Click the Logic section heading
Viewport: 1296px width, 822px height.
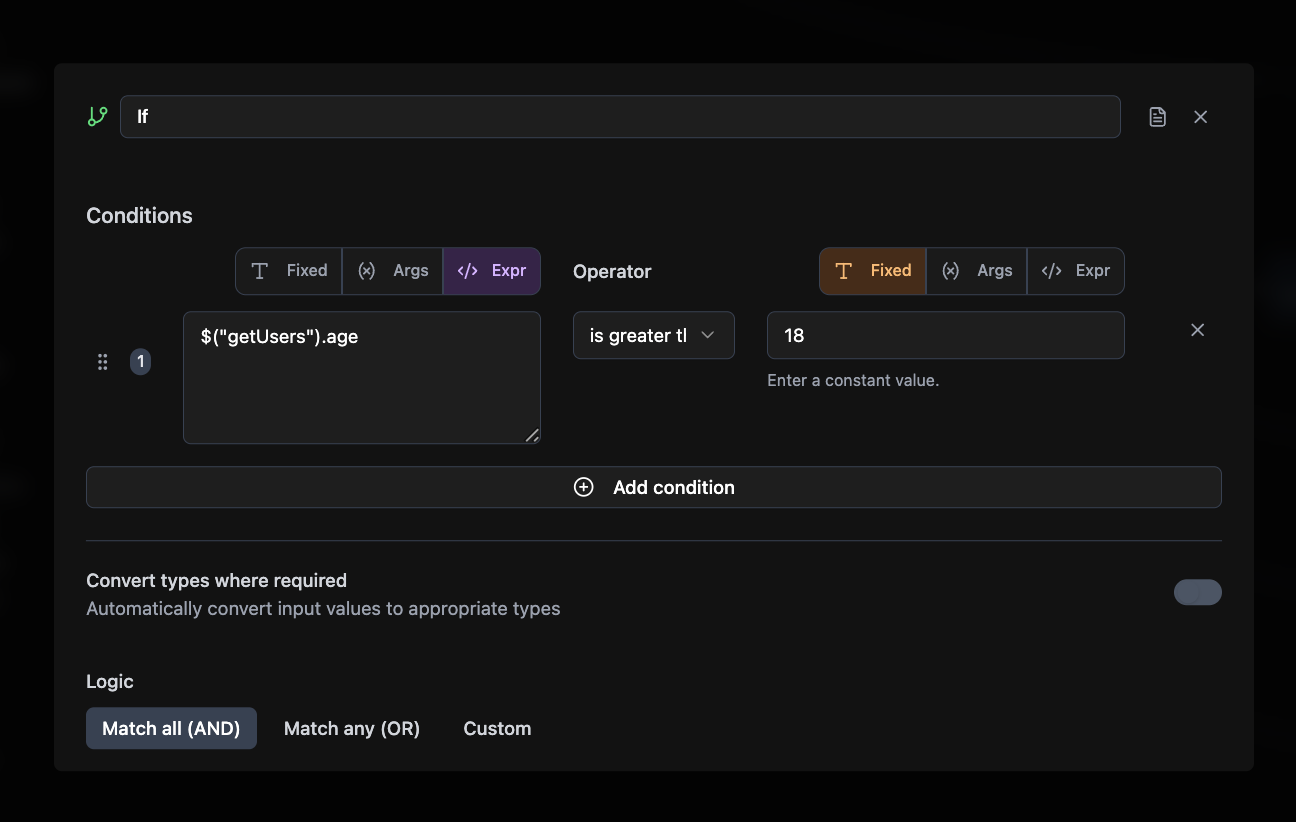(x=110, y=682)
